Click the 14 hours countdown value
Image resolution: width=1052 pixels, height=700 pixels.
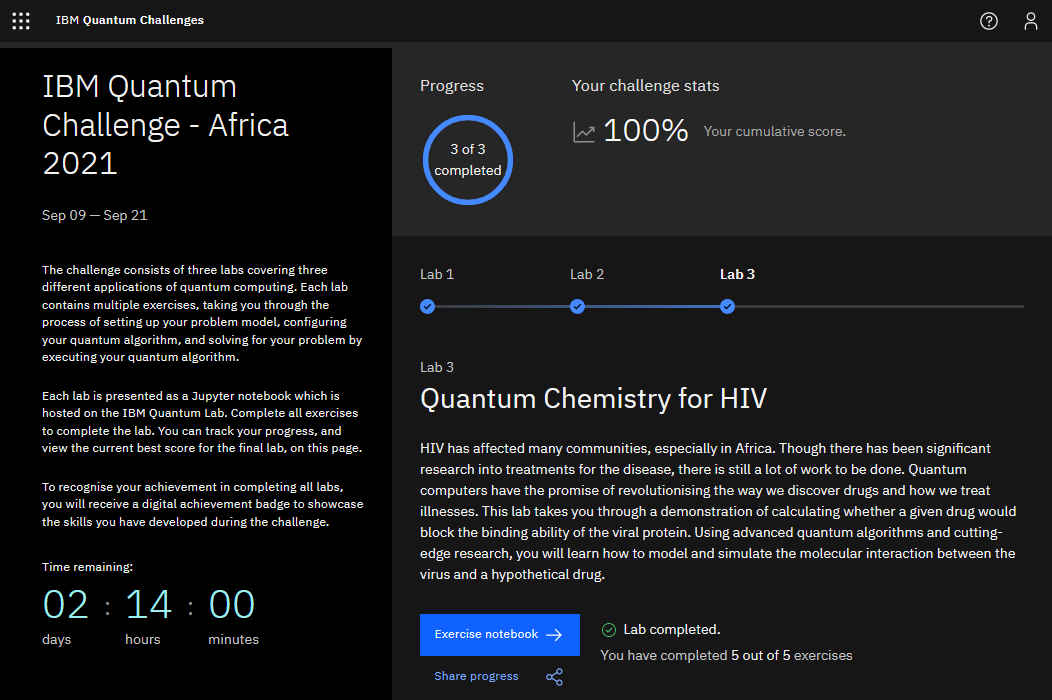(x=148, y=605)
